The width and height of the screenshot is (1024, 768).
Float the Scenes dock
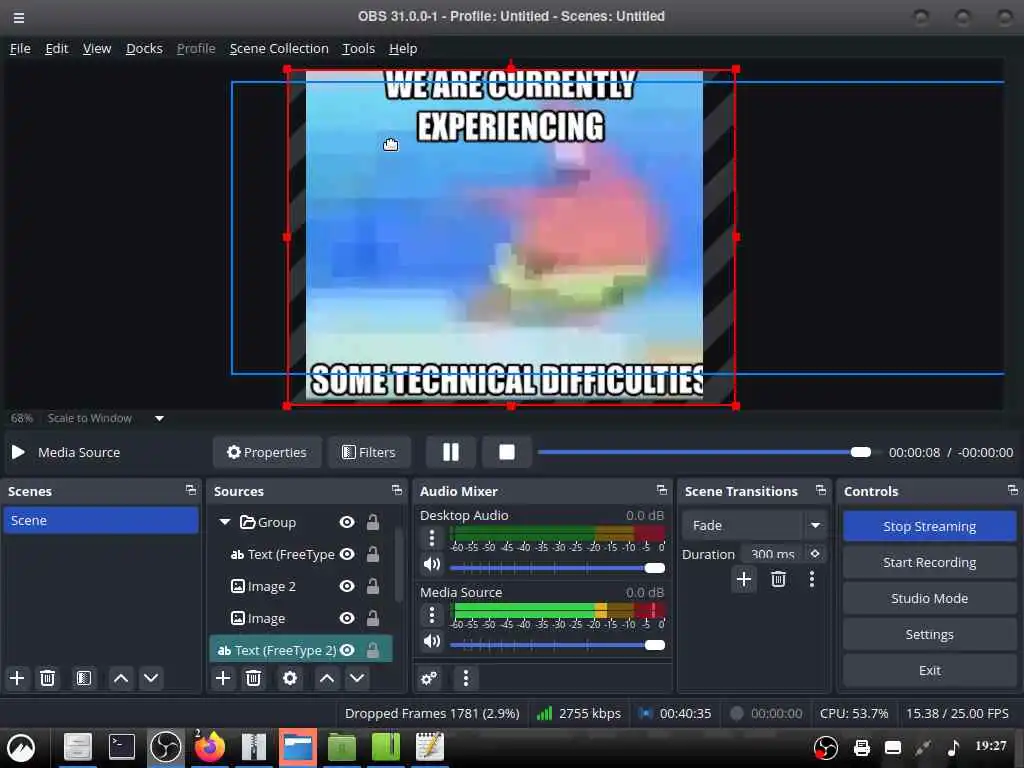point(191,490)
